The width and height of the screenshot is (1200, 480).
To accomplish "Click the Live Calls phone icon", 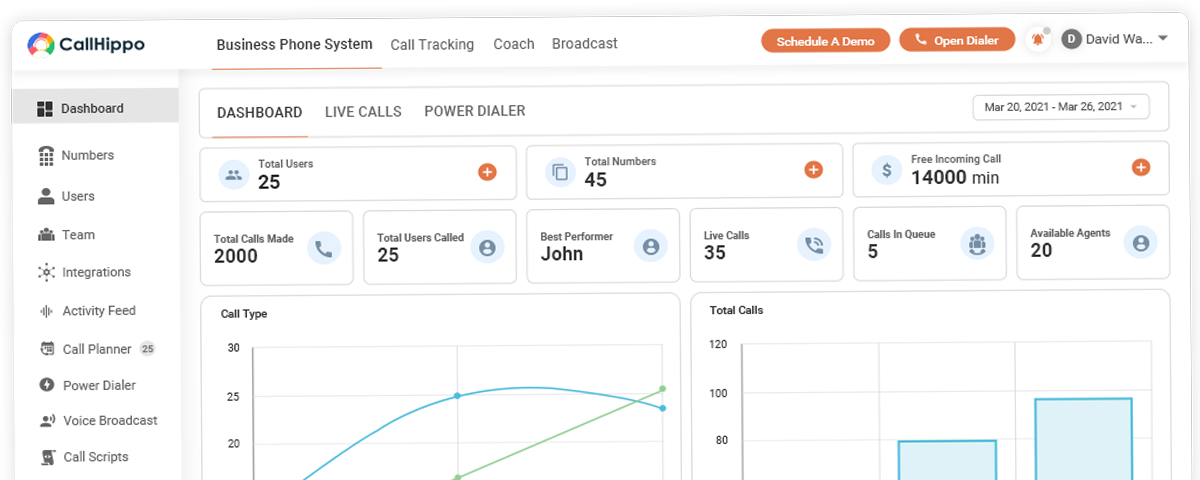I will pos(814,244).
